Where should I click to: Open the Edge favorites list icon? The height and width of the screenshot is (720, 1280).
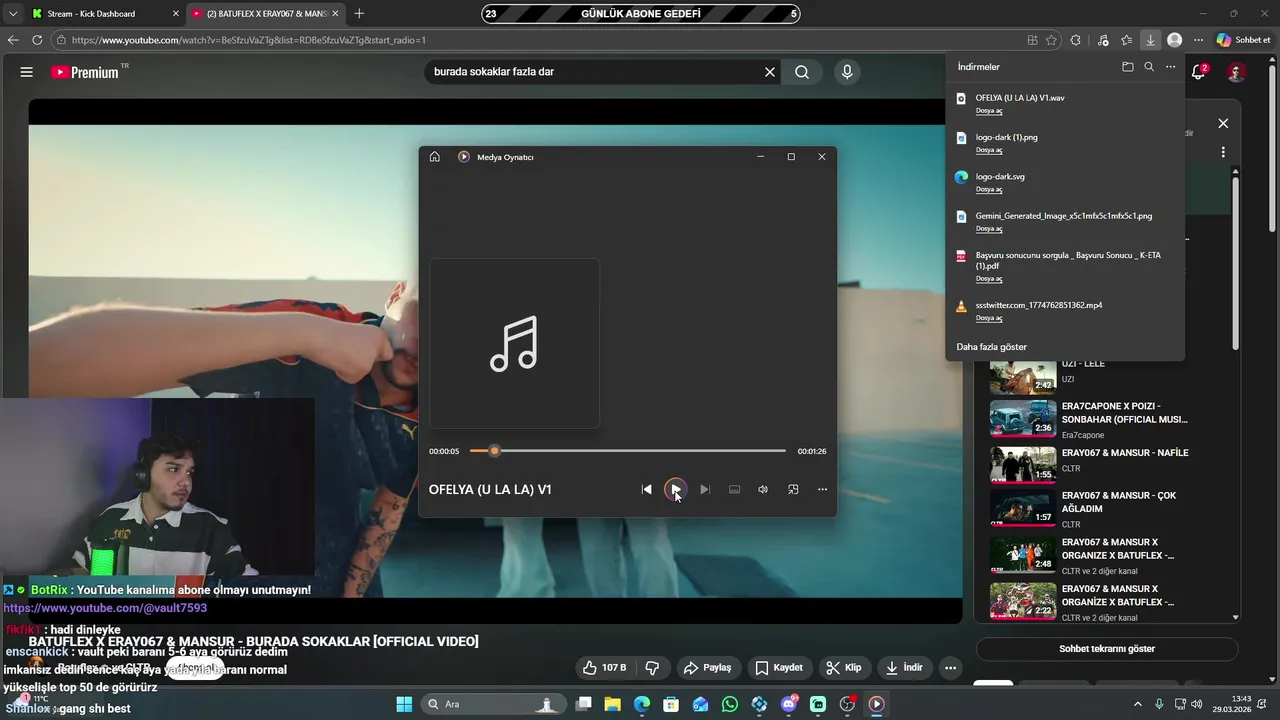click(x=1127, y=40)
